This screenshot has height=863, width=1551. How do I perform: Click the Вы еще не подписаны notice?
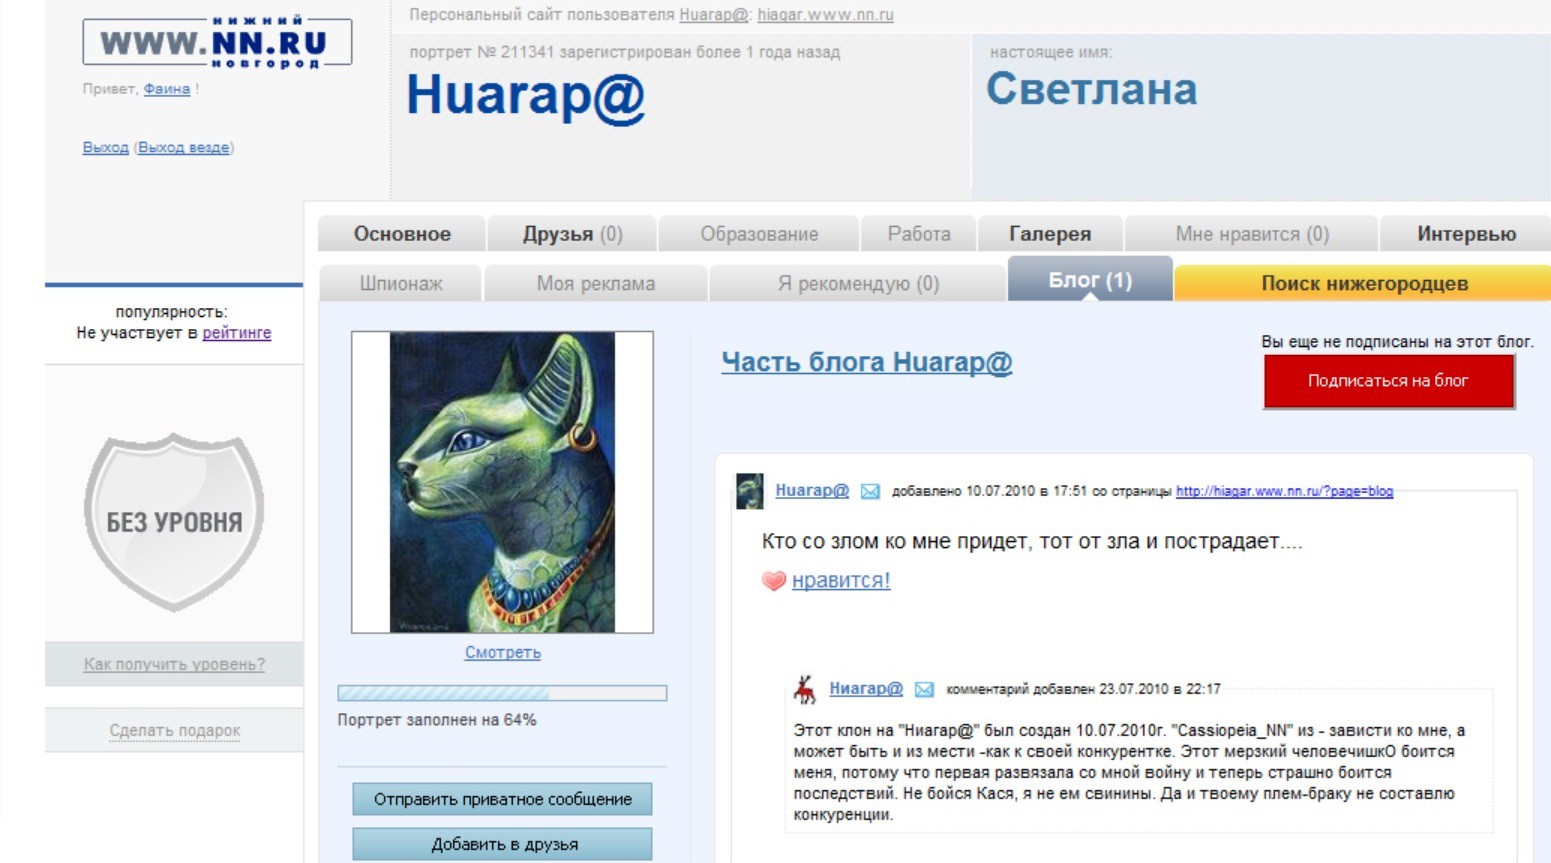tap(1397, 342)
